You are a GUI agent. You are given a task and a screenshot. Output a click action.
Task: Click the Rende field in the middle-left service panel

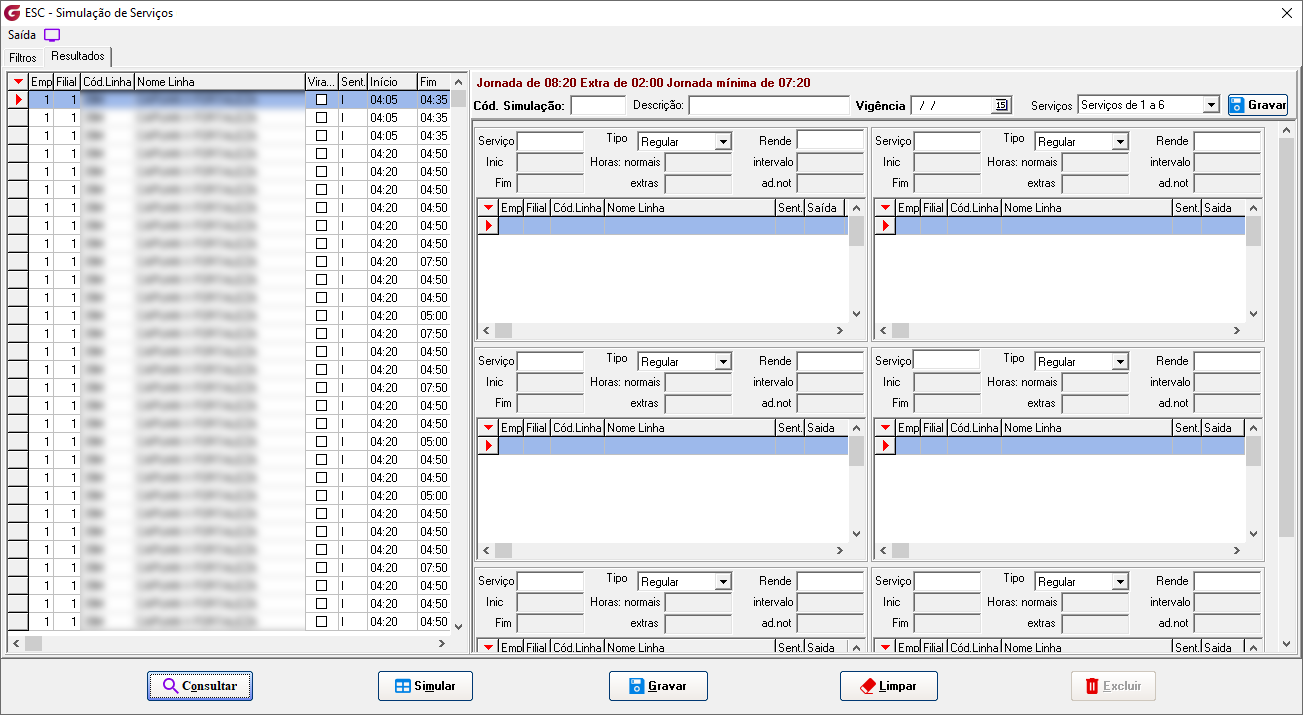point(830,361)
